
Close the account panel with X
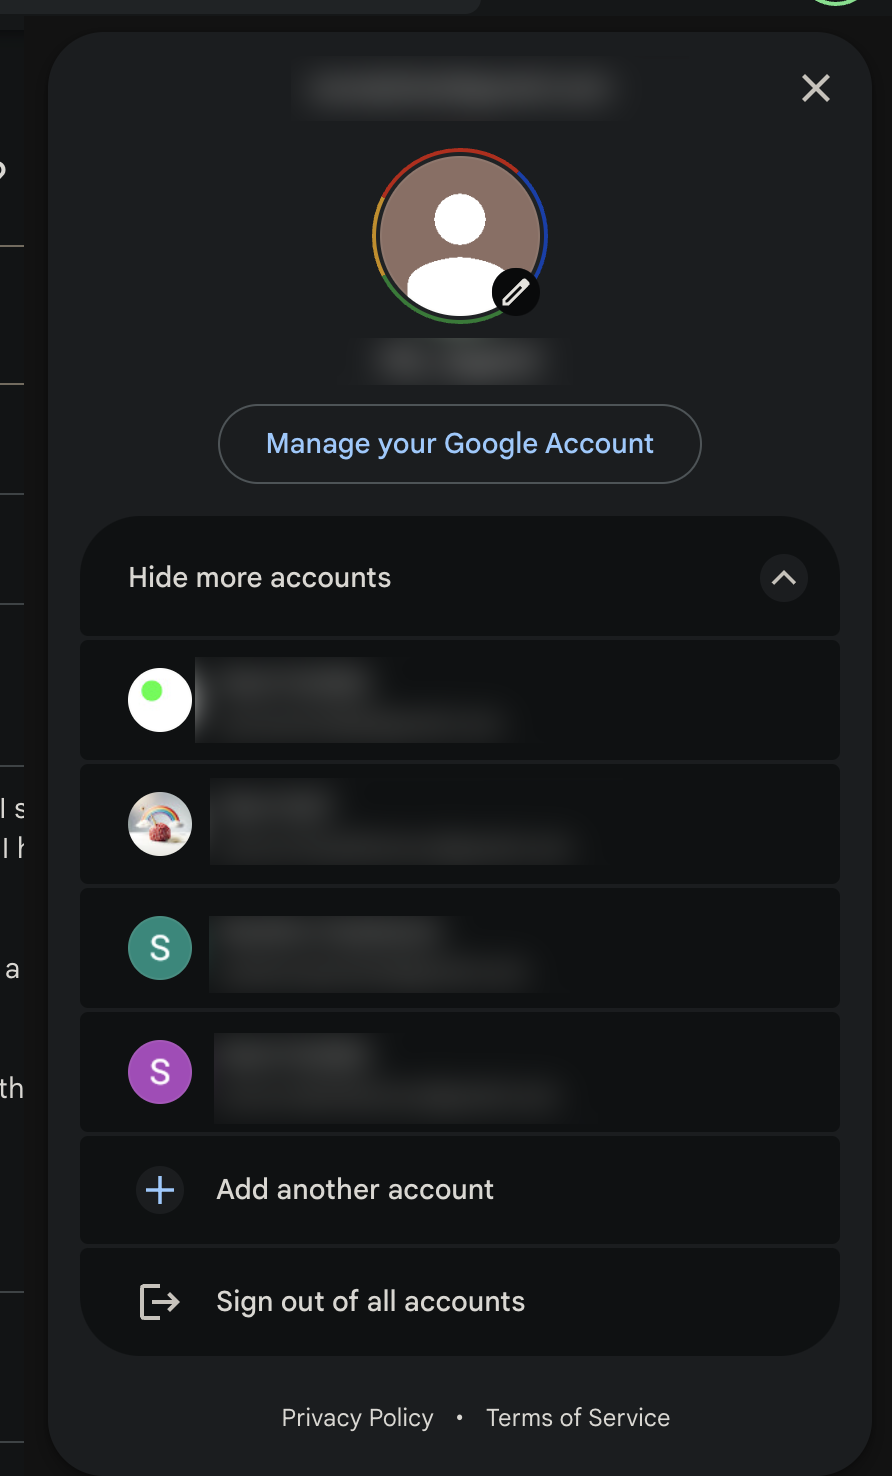point(816,89)
